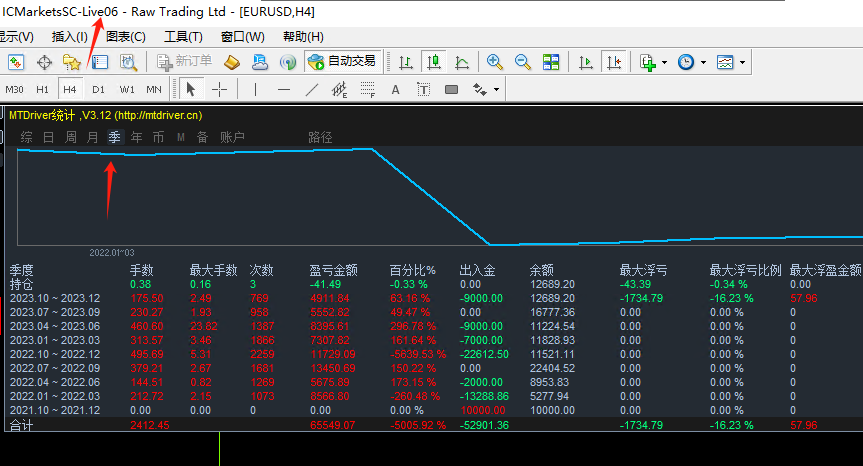Expand the Templates dropdown arrow
The height and width of the screenshot is (466, 863).
click(742, 63)
